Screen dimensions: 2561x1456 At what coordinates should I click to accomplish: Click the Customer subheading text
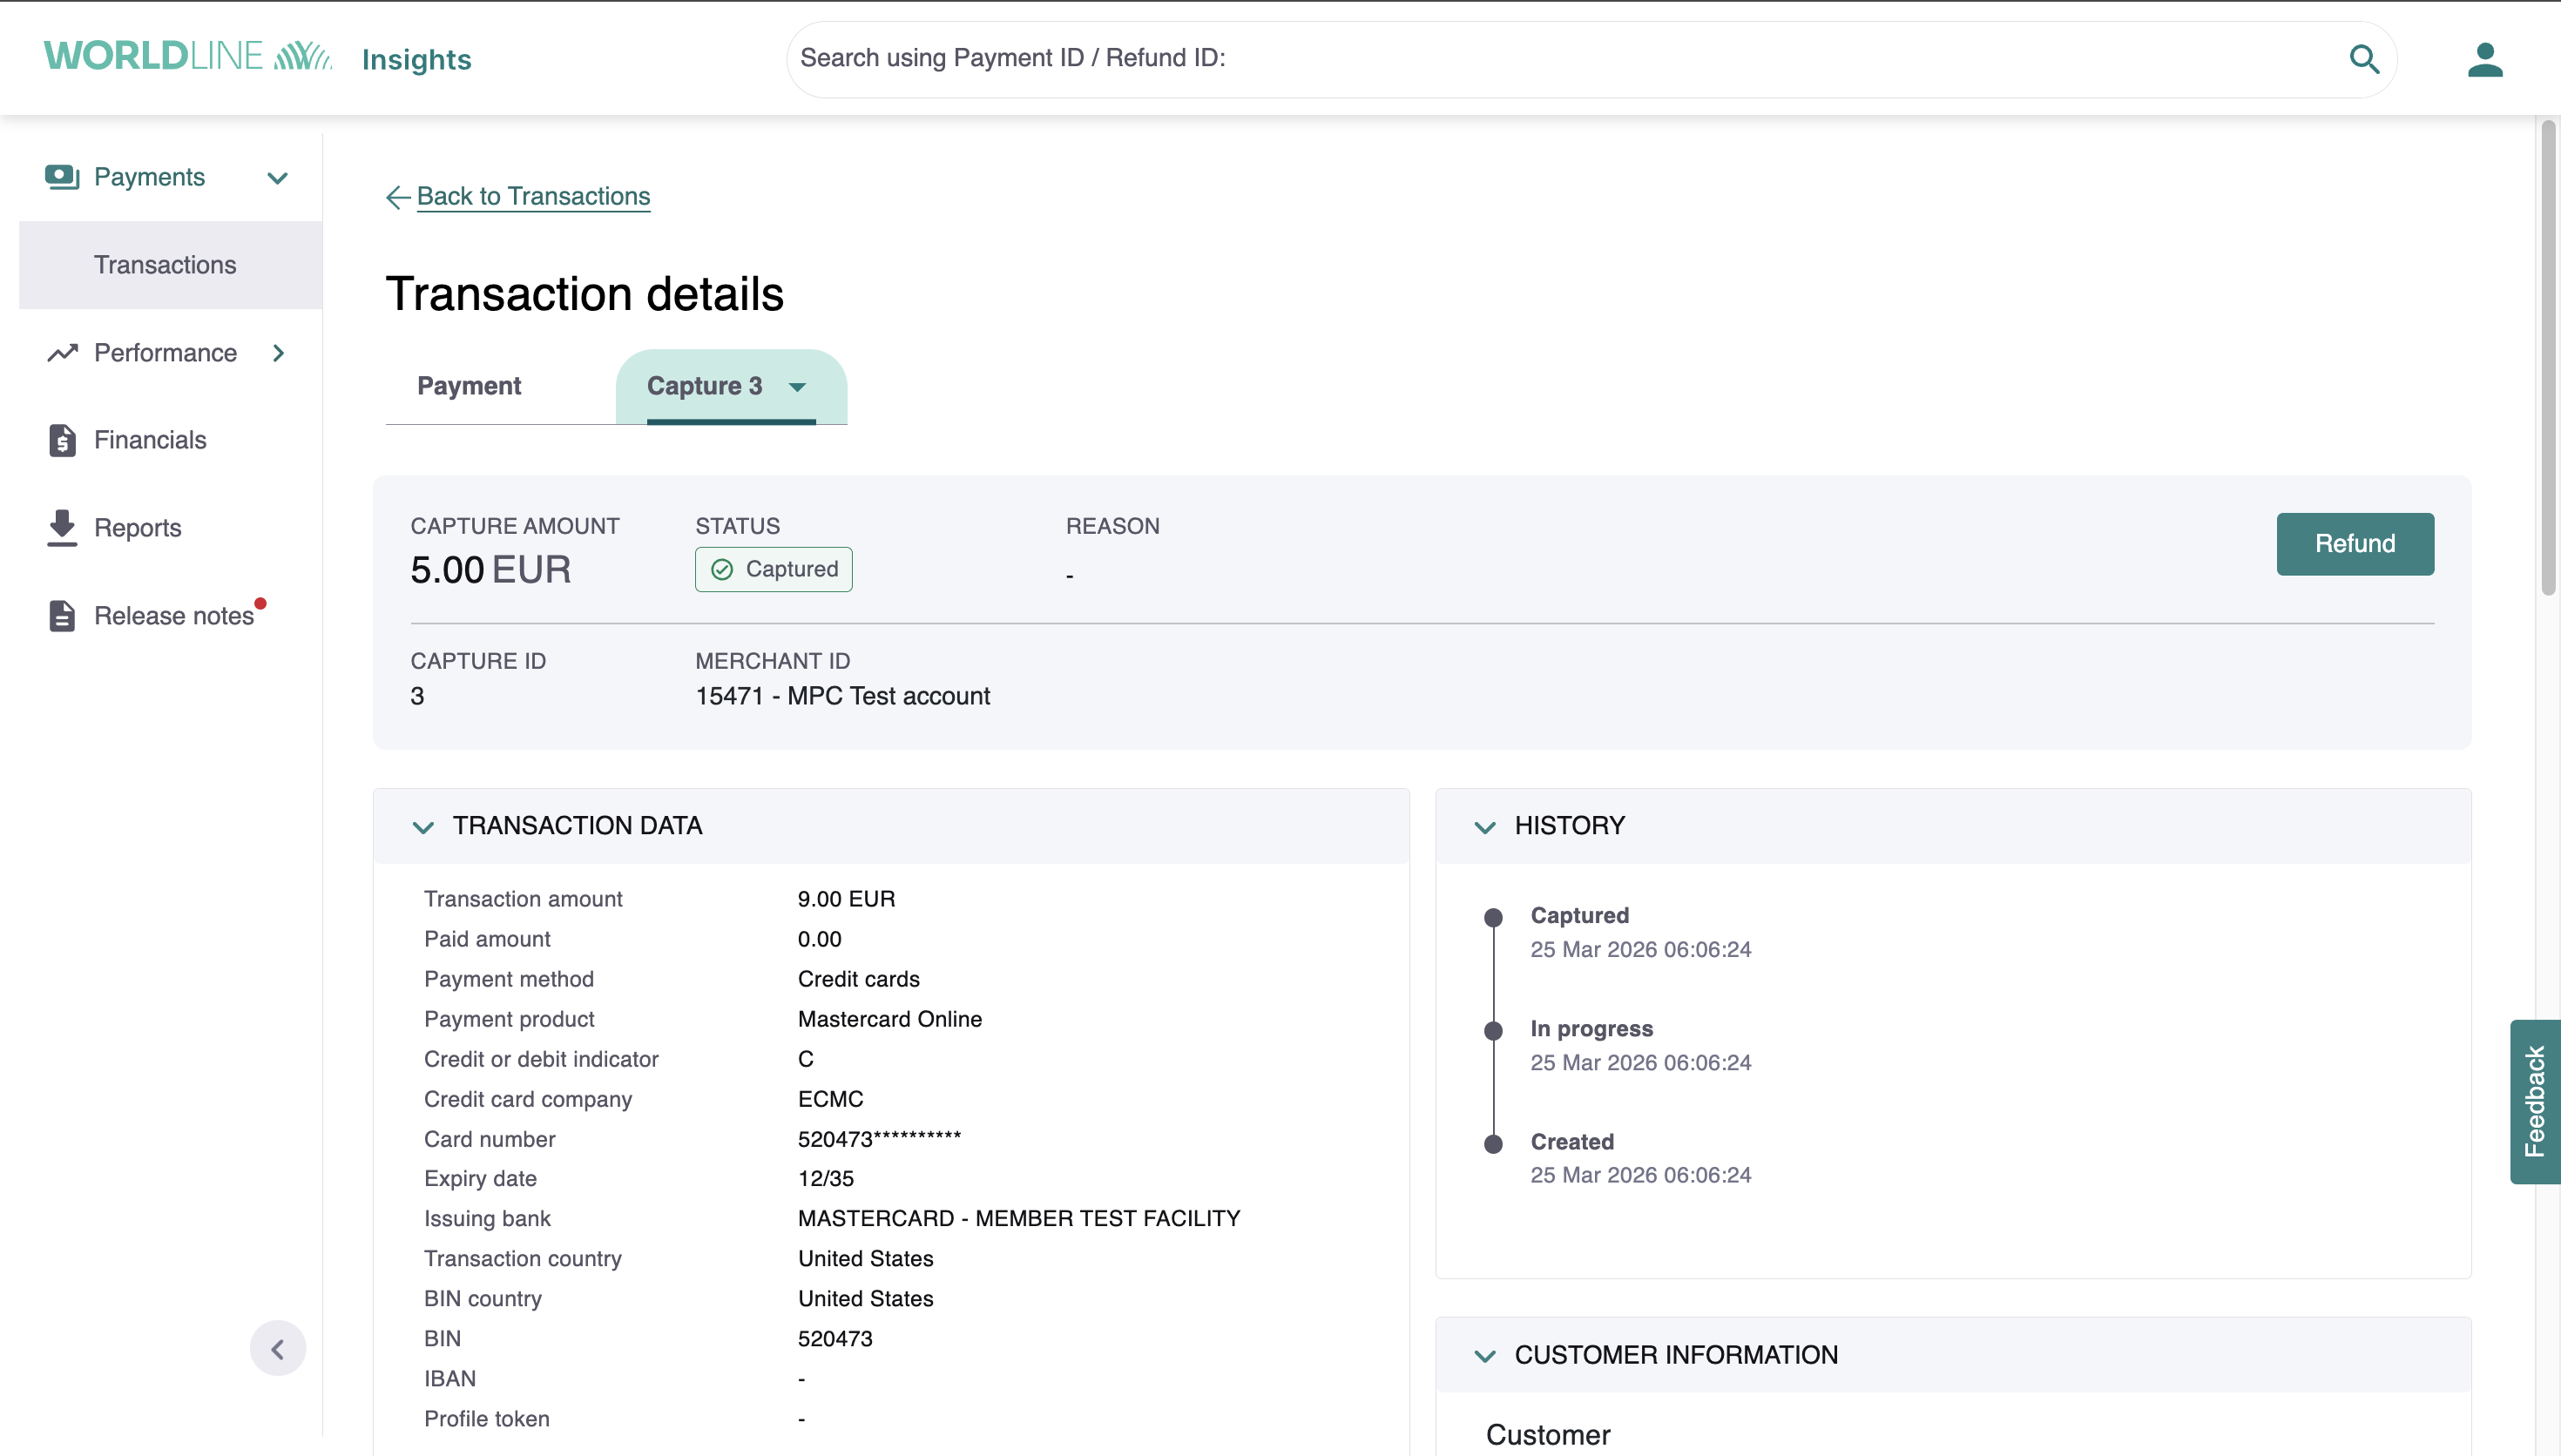1548,1436
